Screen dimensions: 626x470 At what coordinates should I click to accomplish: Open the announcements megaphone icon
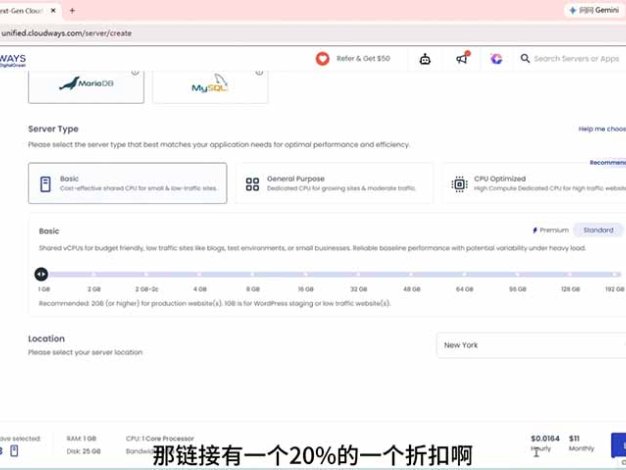(x=462, y=58)
